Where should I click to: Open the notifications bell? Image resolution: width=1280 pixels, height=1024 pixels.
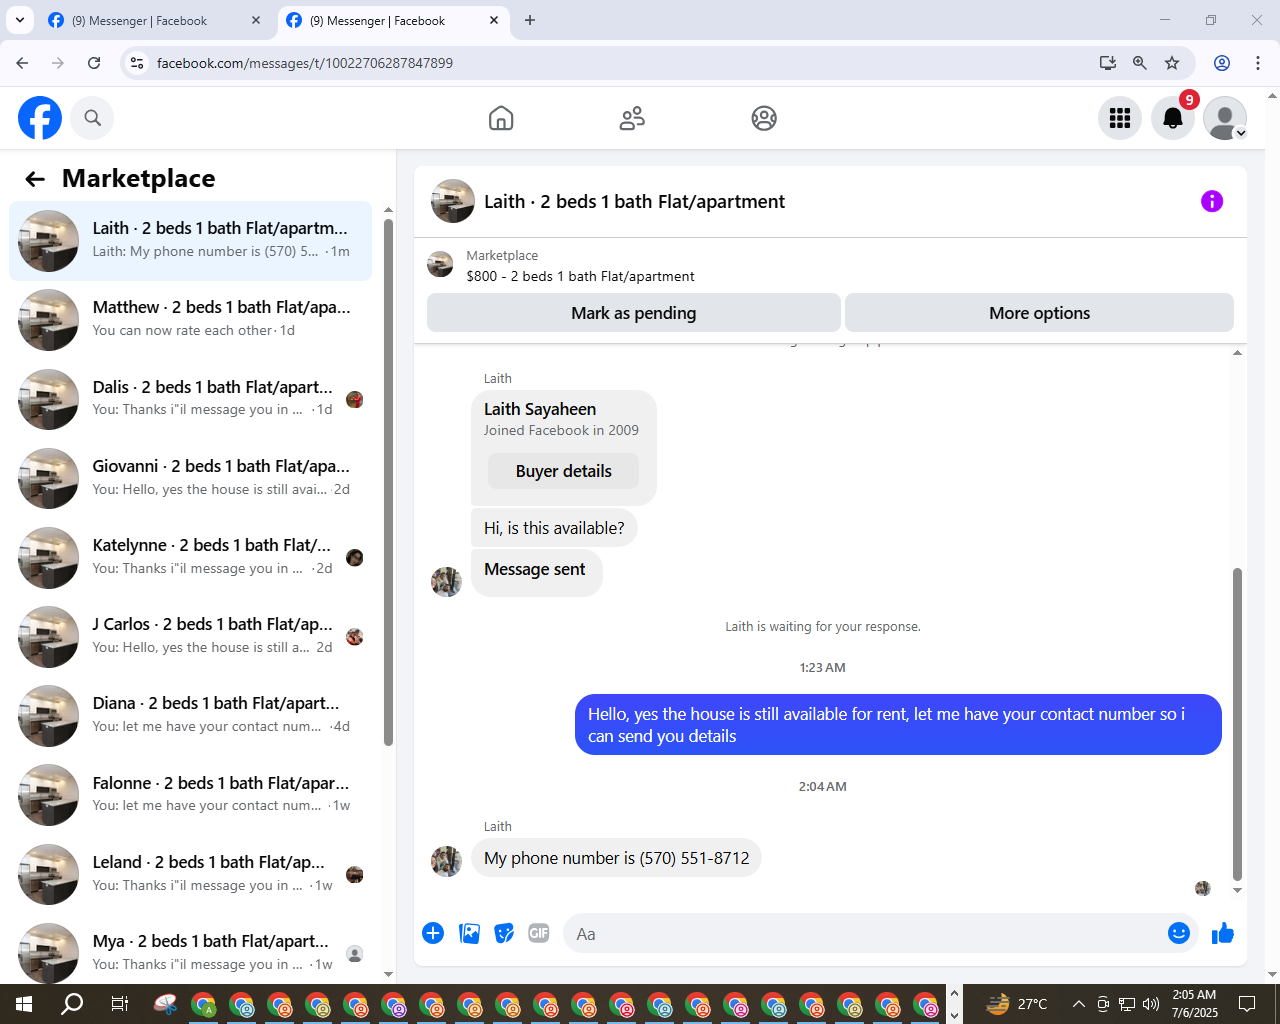click(x=1173, y=118)
